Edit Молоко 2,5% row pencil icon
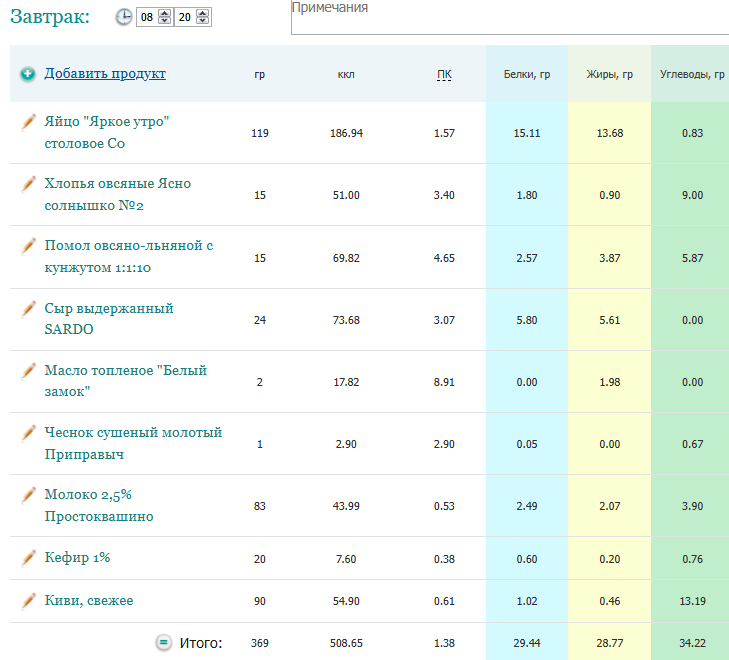The width and height of the screenshot is (729, 660). (x=28, y=495)
